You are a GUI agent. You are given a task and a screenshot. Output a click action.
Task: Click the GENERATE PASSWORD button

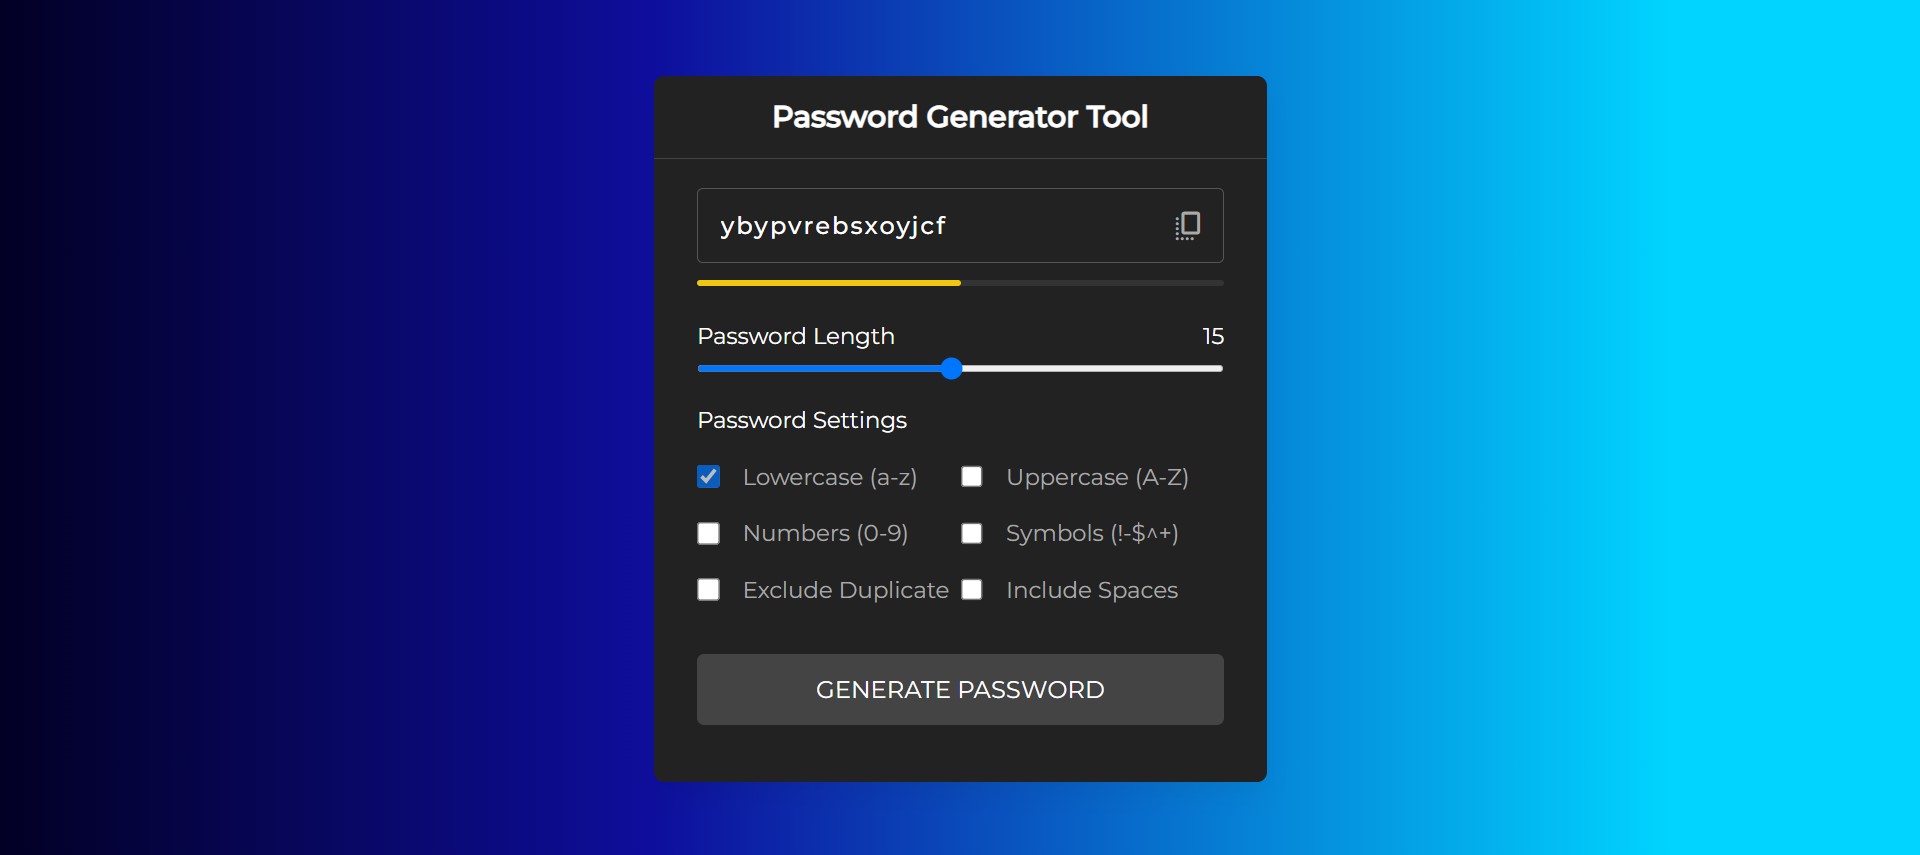tap(960, 690)
